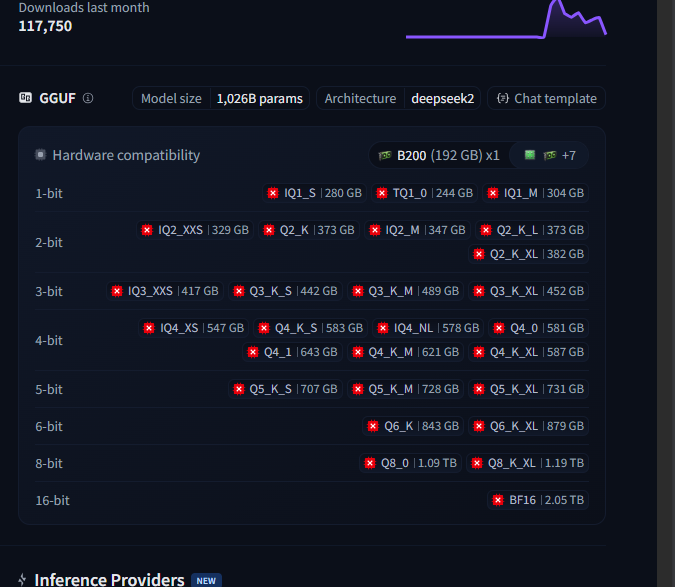The image size is (675, 587).
Task: Click the Inference Providers heading
Action: (x=109, y=580)
